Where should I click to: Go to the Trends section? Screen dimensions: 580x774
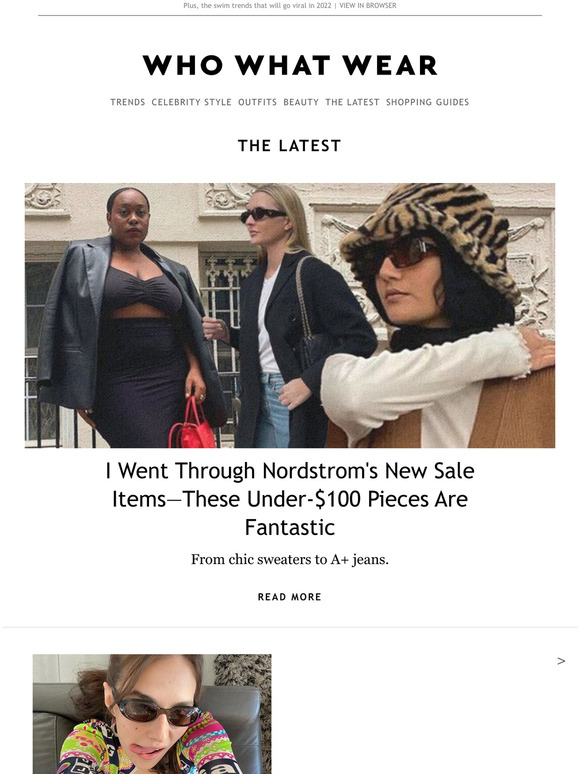click(x=128, y=102)
